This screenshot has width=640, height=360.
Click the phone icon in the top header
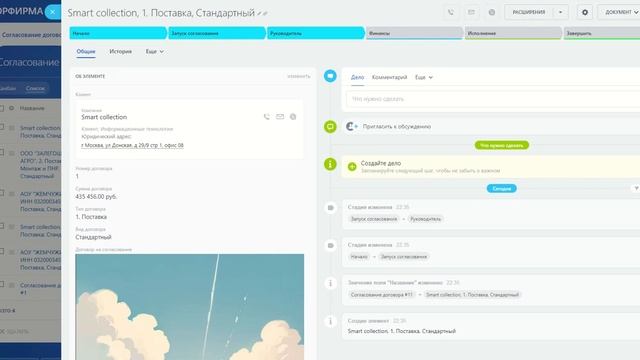tap(451, 12)
